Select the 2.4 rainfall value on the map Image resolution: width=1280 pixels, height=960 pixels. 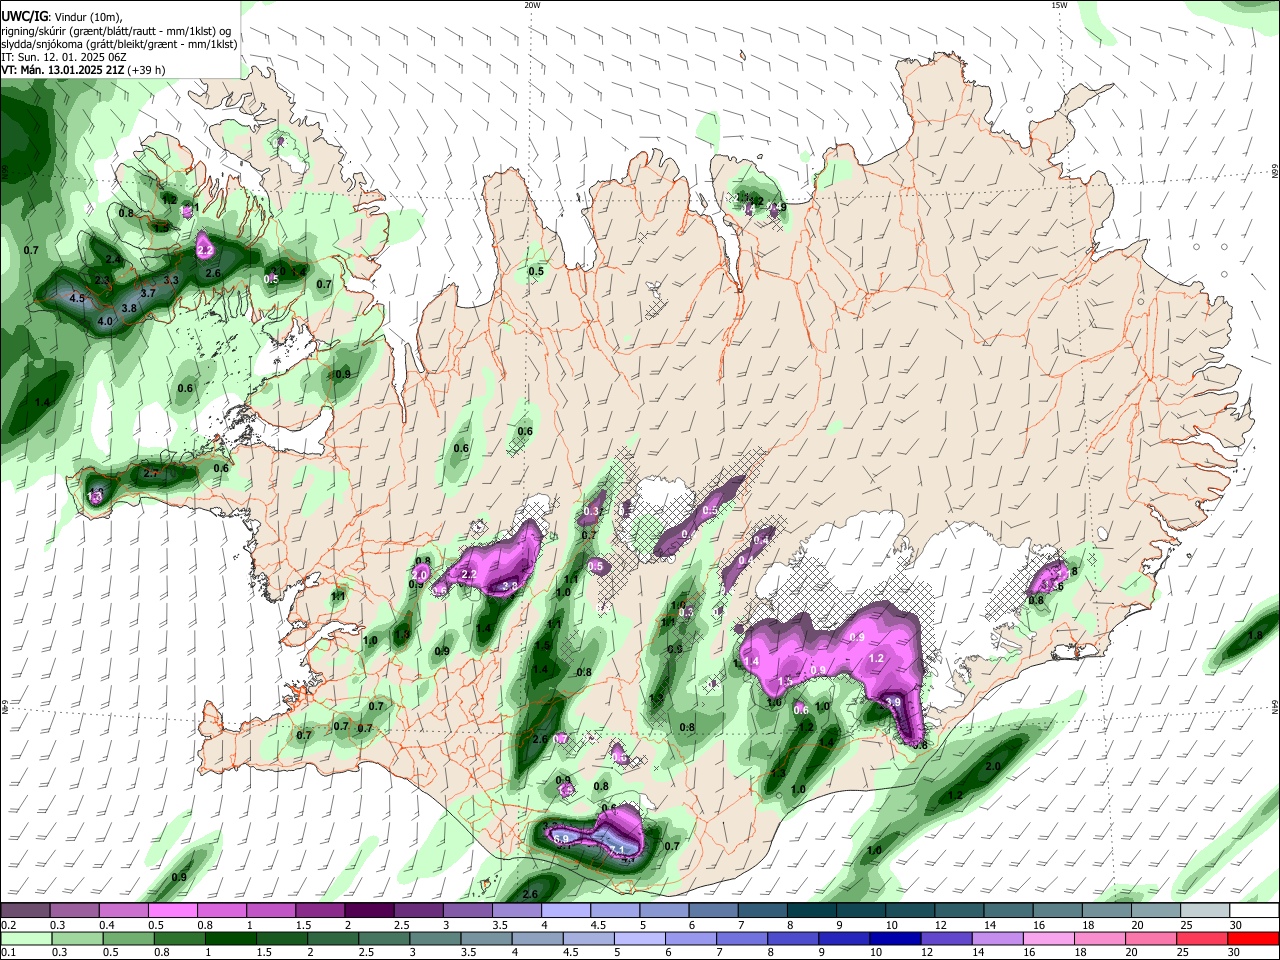point(113,260)
